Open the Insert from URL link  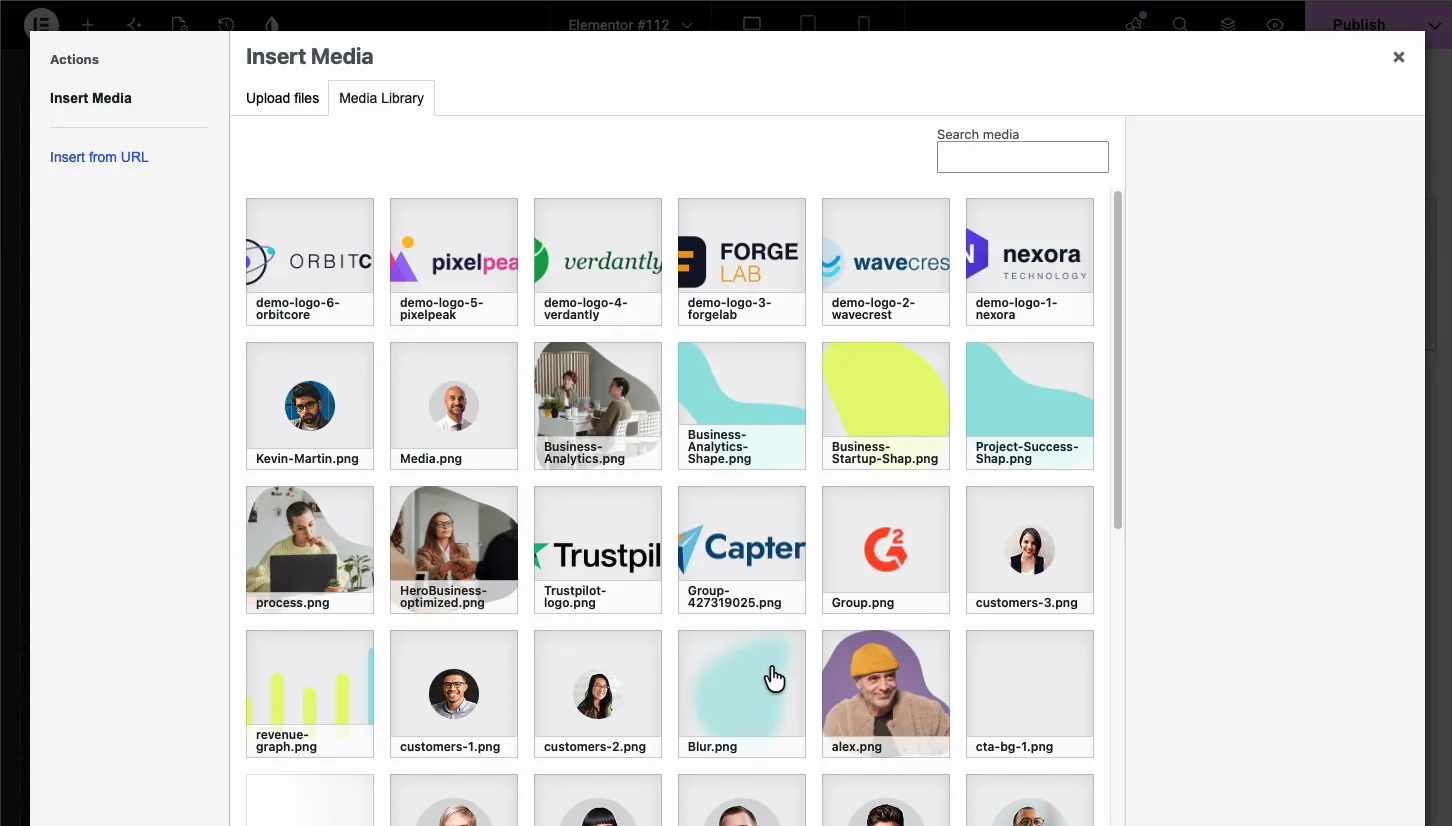pyautogui.click(x=99, y=157)
